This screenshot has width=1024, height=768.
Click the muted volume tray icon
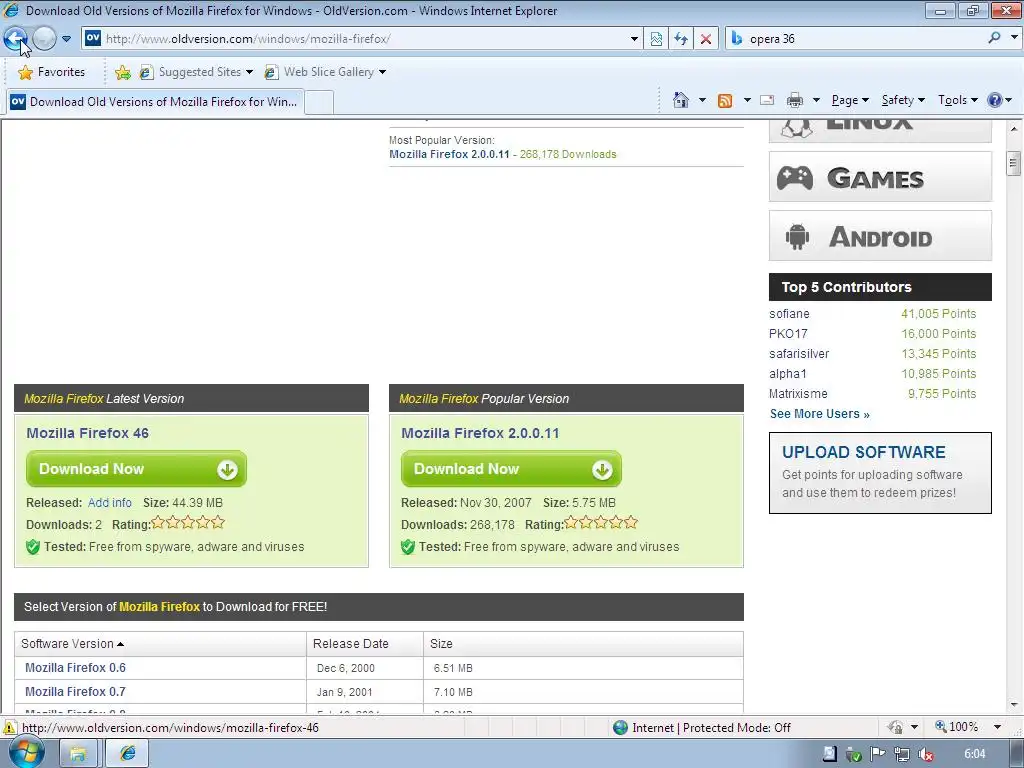coord(925,755)
